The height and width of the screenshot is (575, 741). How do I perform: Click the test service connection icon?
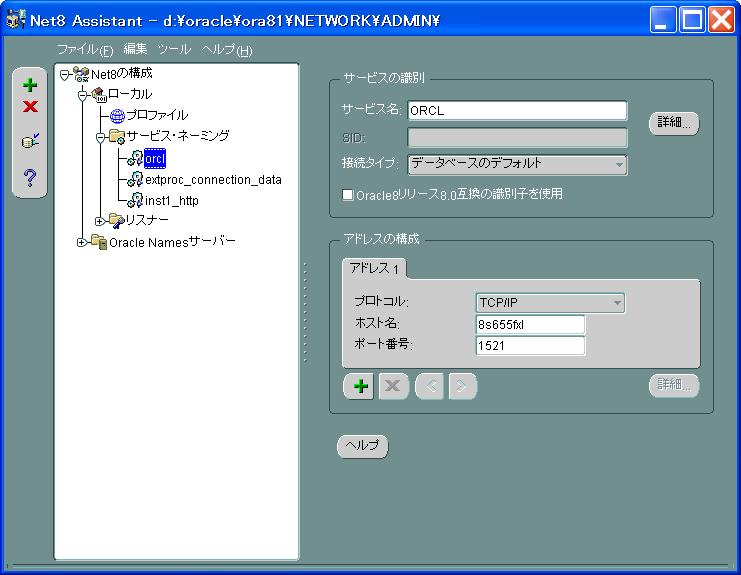(30, 141)
